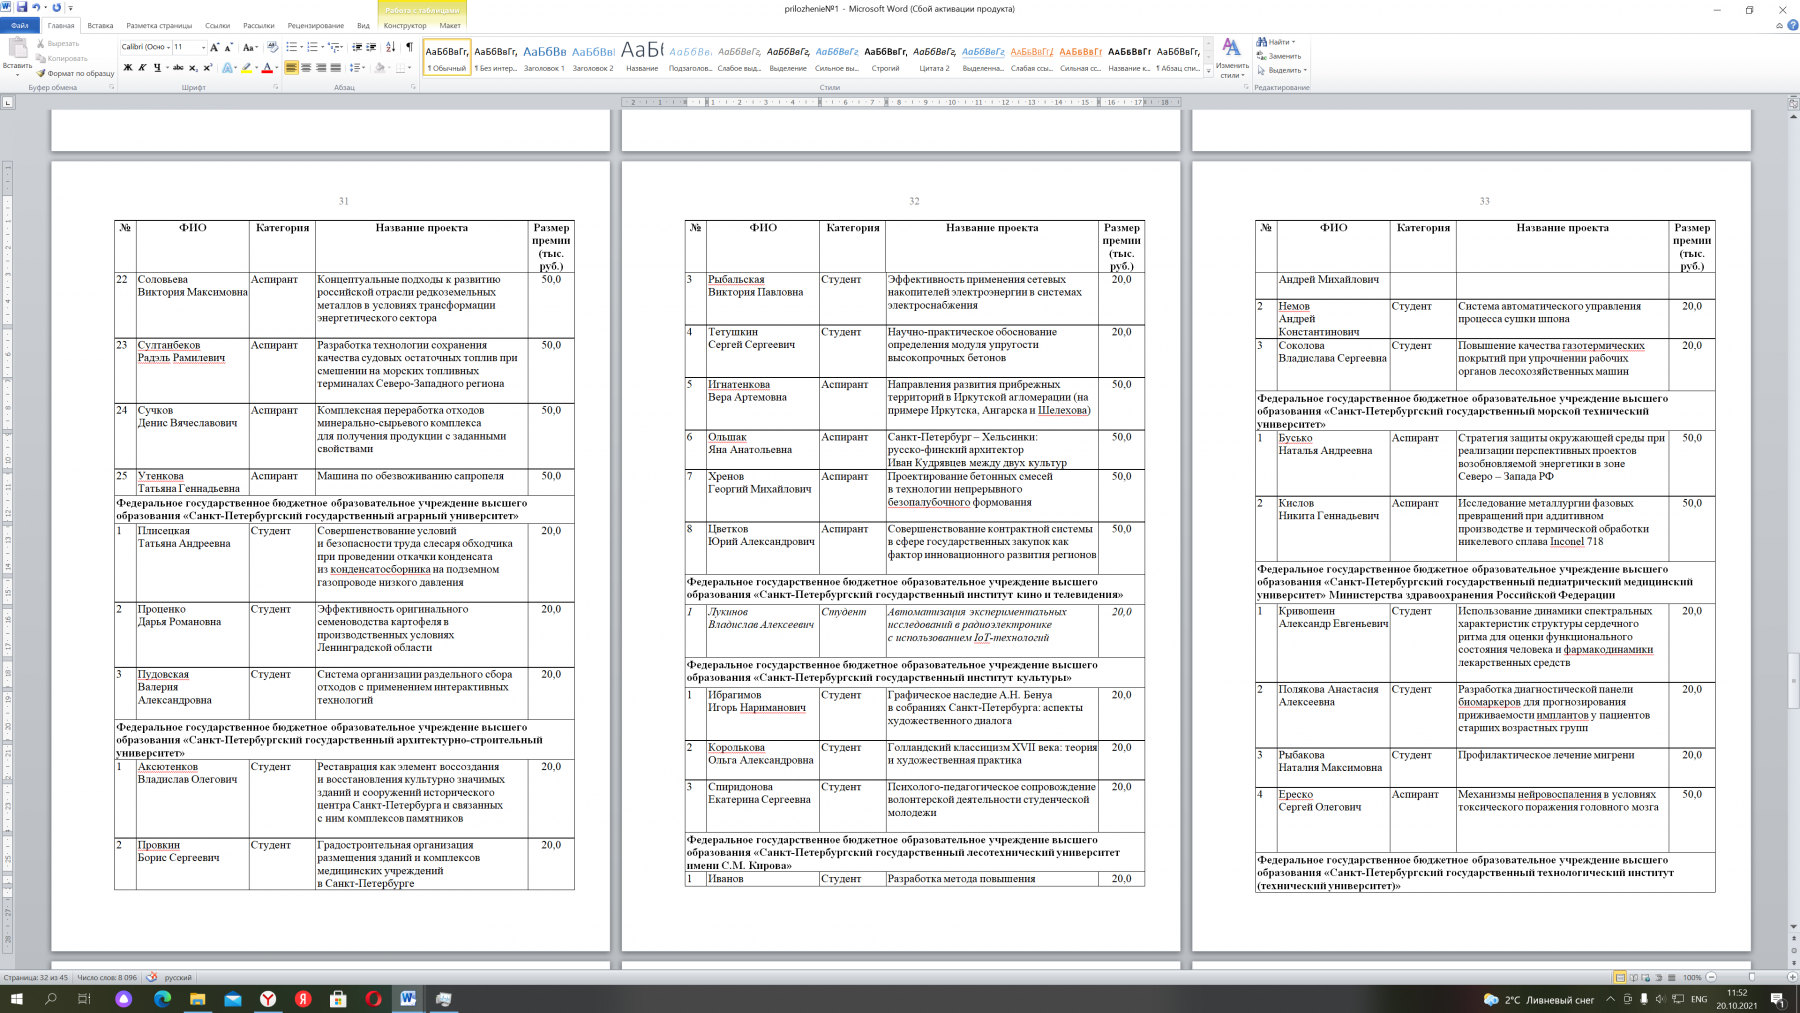Toggle show paragraph marks (¶)
The width and height of the screenshot is (1800, 1013).
pyautogui.click(x=409, y=47)
